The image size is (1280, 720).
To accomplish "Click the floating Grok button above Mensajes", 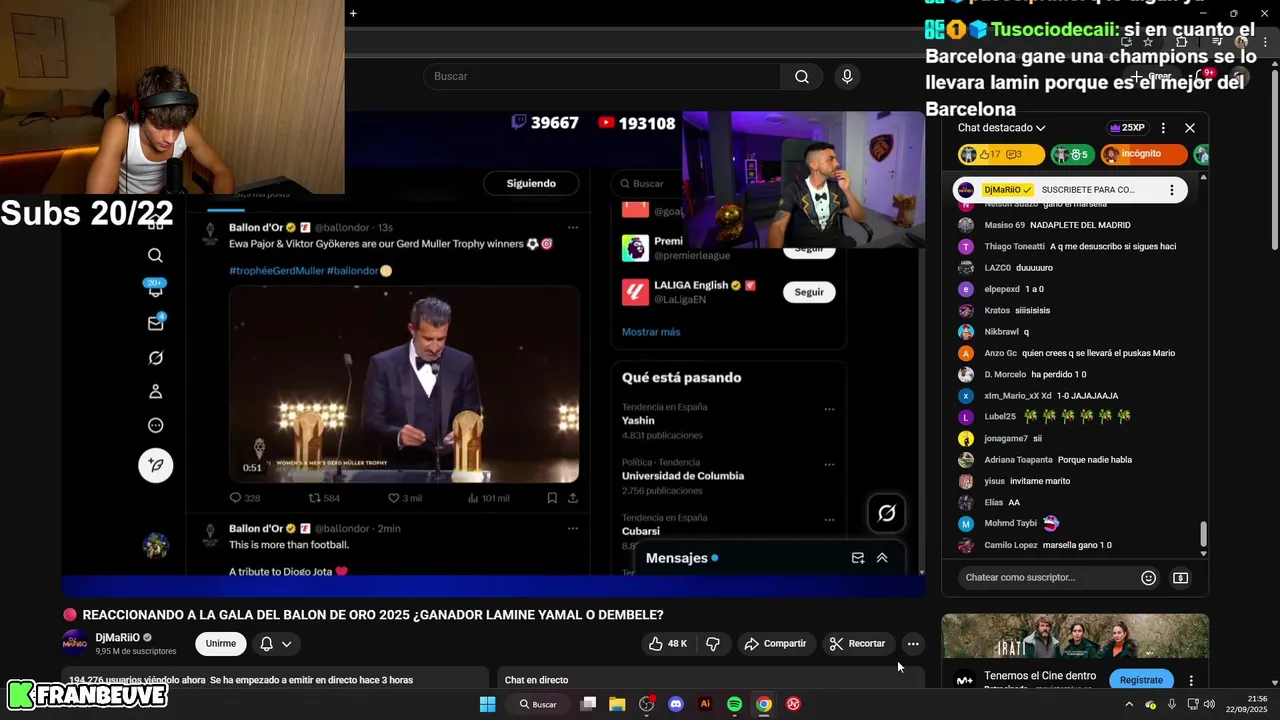I will (887, 513).
